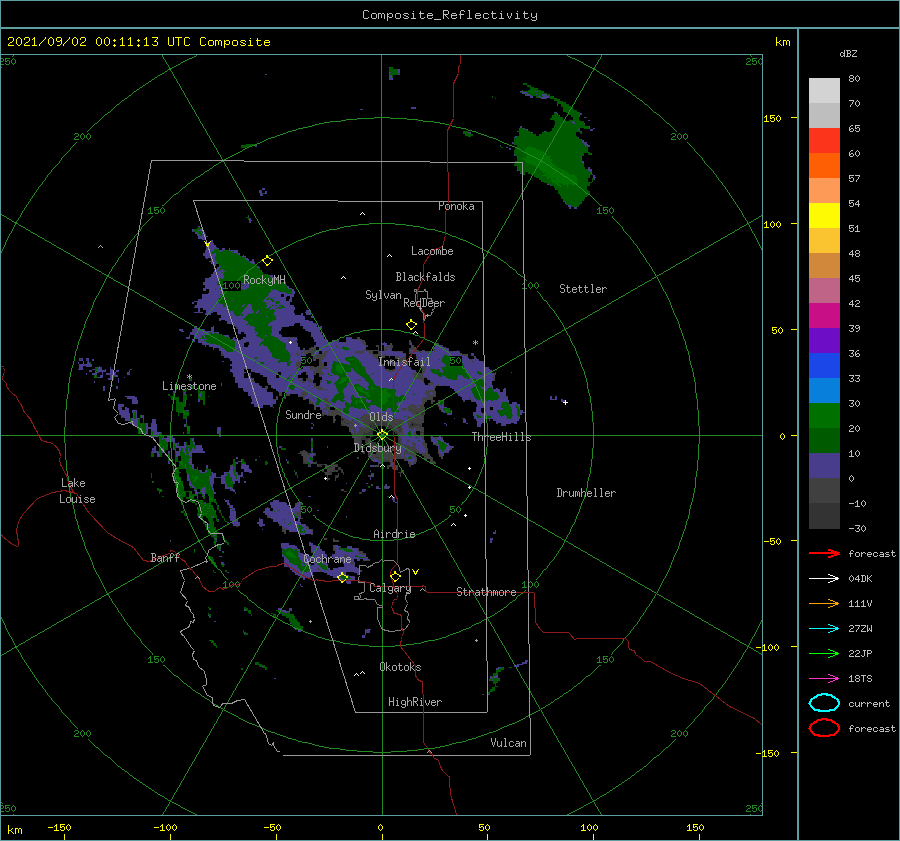The width and height of the screenshot is (900, 841).
Task: Click the Airdrie label
Action: click(394, 534)
